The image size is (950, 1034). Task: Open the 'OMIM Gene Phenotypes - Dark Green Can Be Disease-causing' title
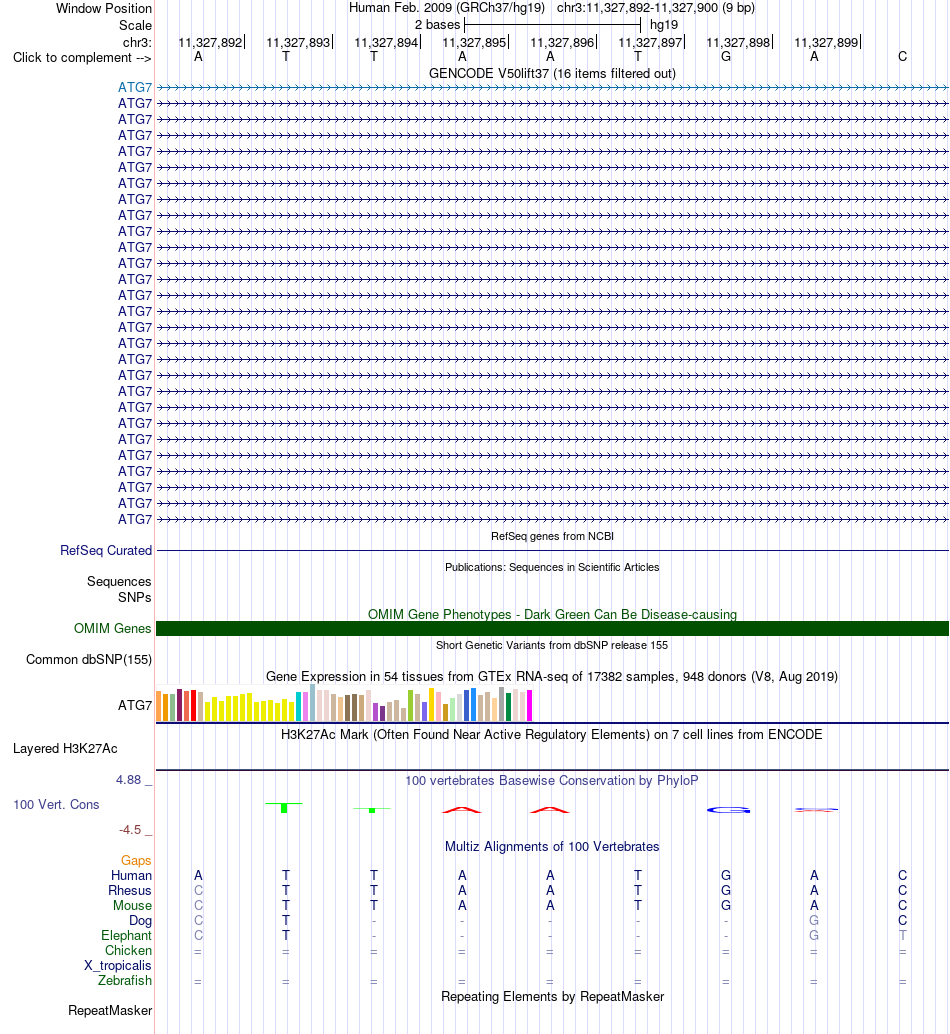(552, 614)
